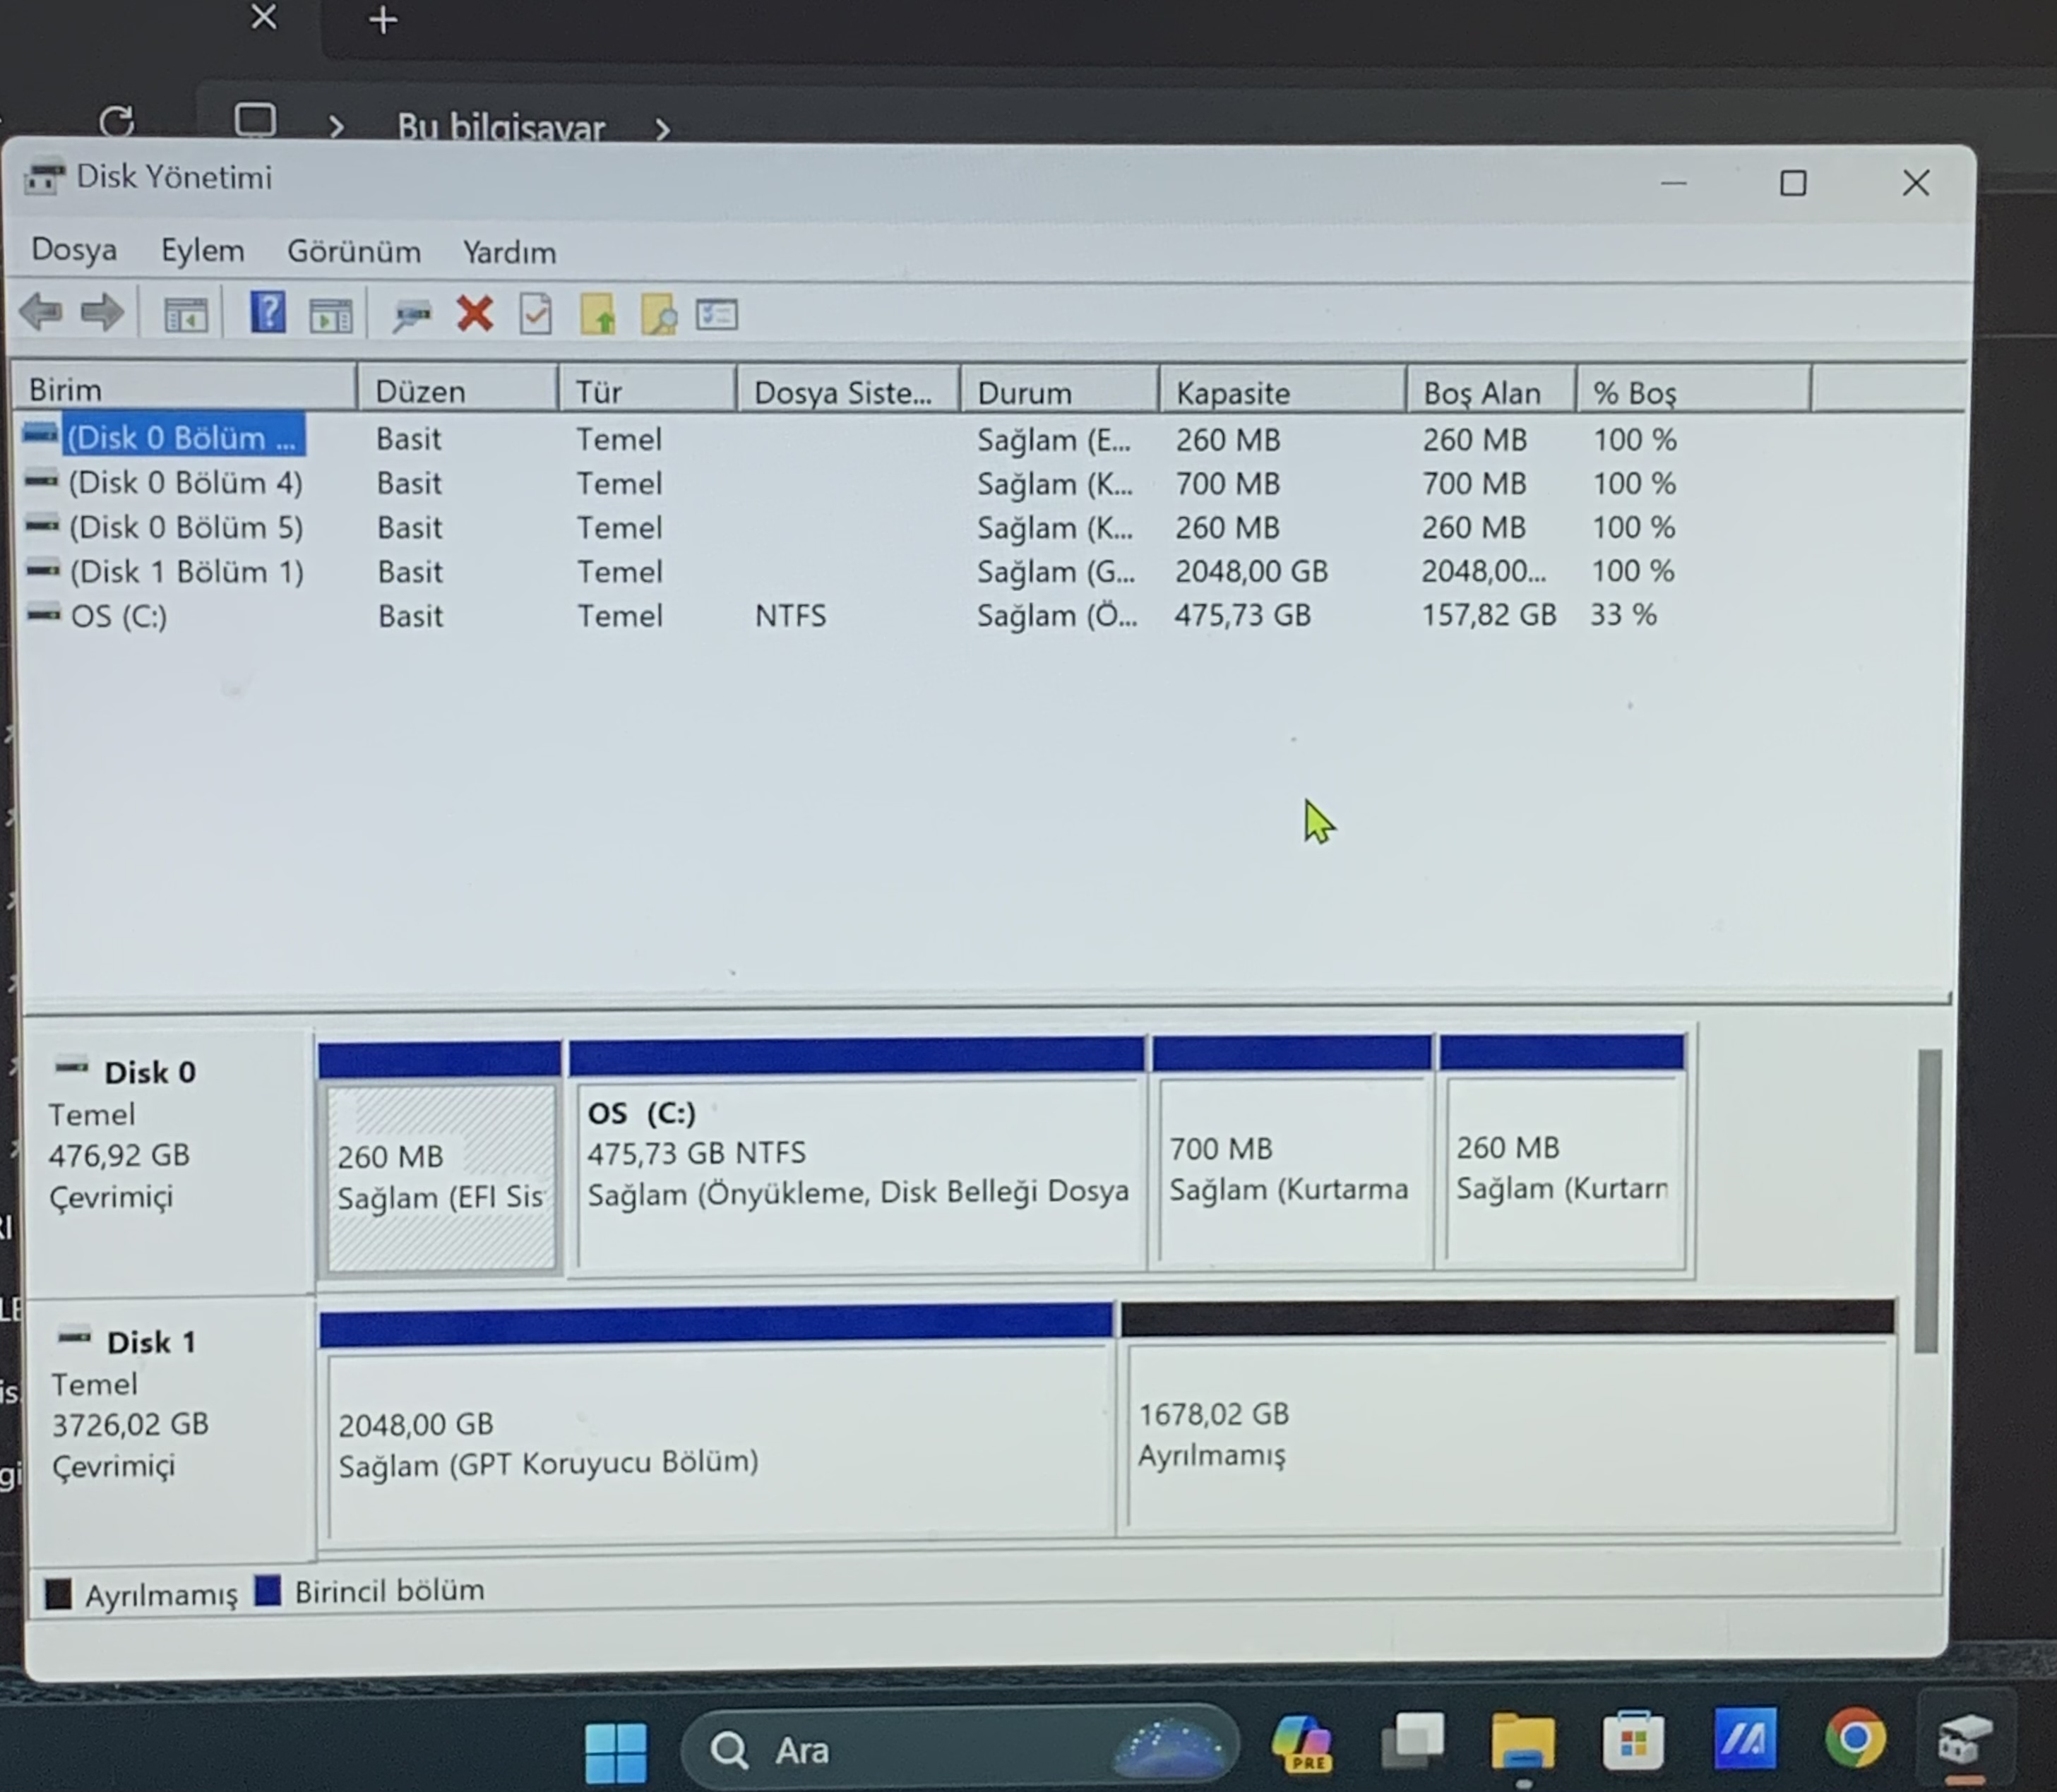Screen dimensions: 2057x1792
Task: Click the disk pane vertical scrollbar
Action: (1928, 1200)
